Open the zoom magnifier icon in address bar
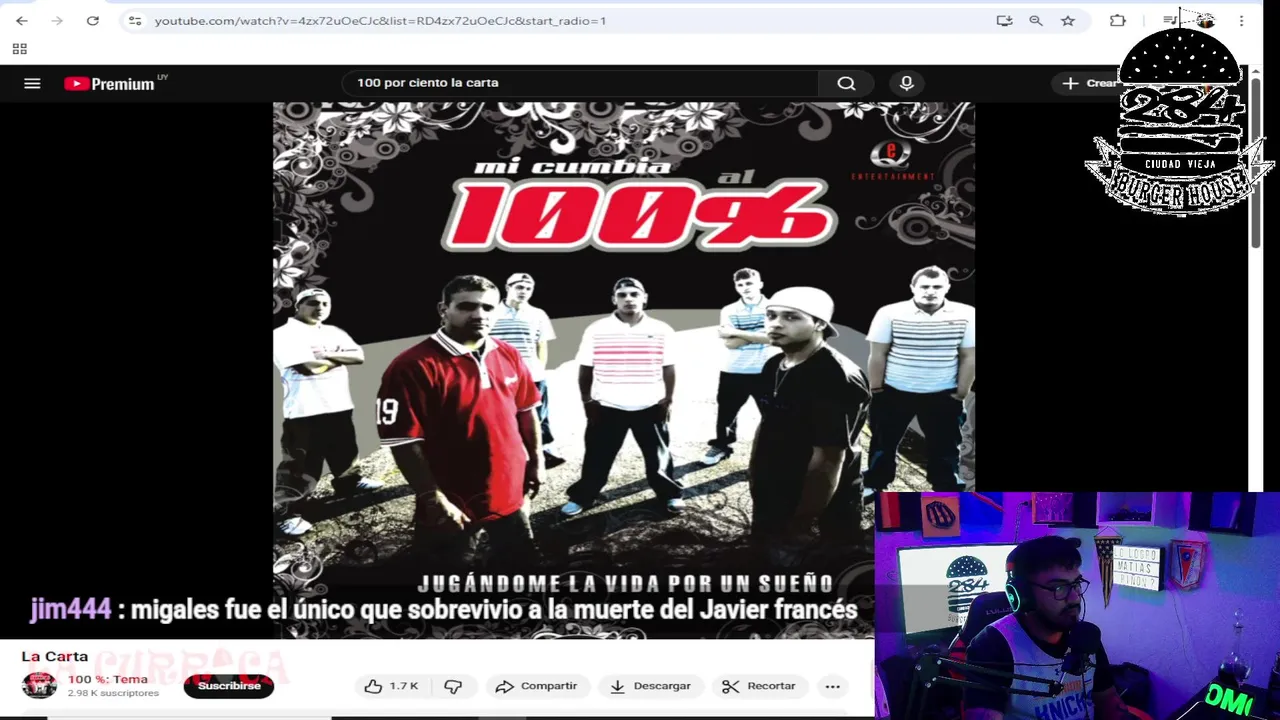Screen dimensions: 1280x720 (x=1036, y=20)
